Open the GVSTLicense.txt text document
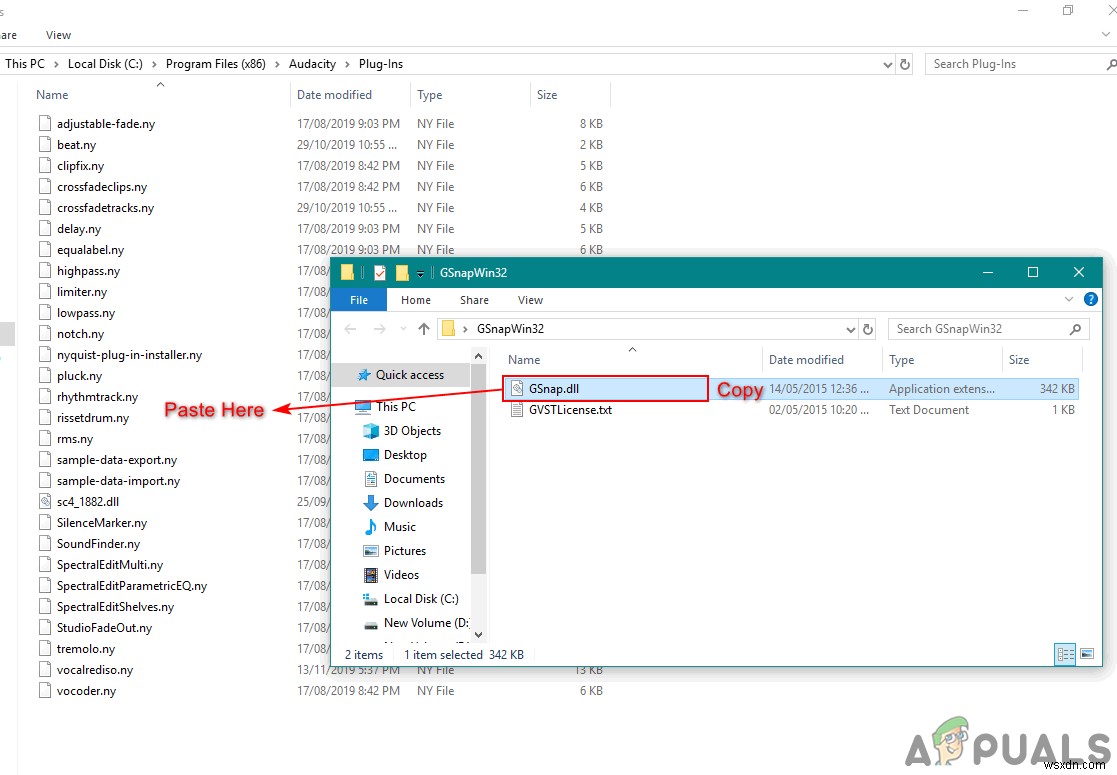 tap(570, 410)
